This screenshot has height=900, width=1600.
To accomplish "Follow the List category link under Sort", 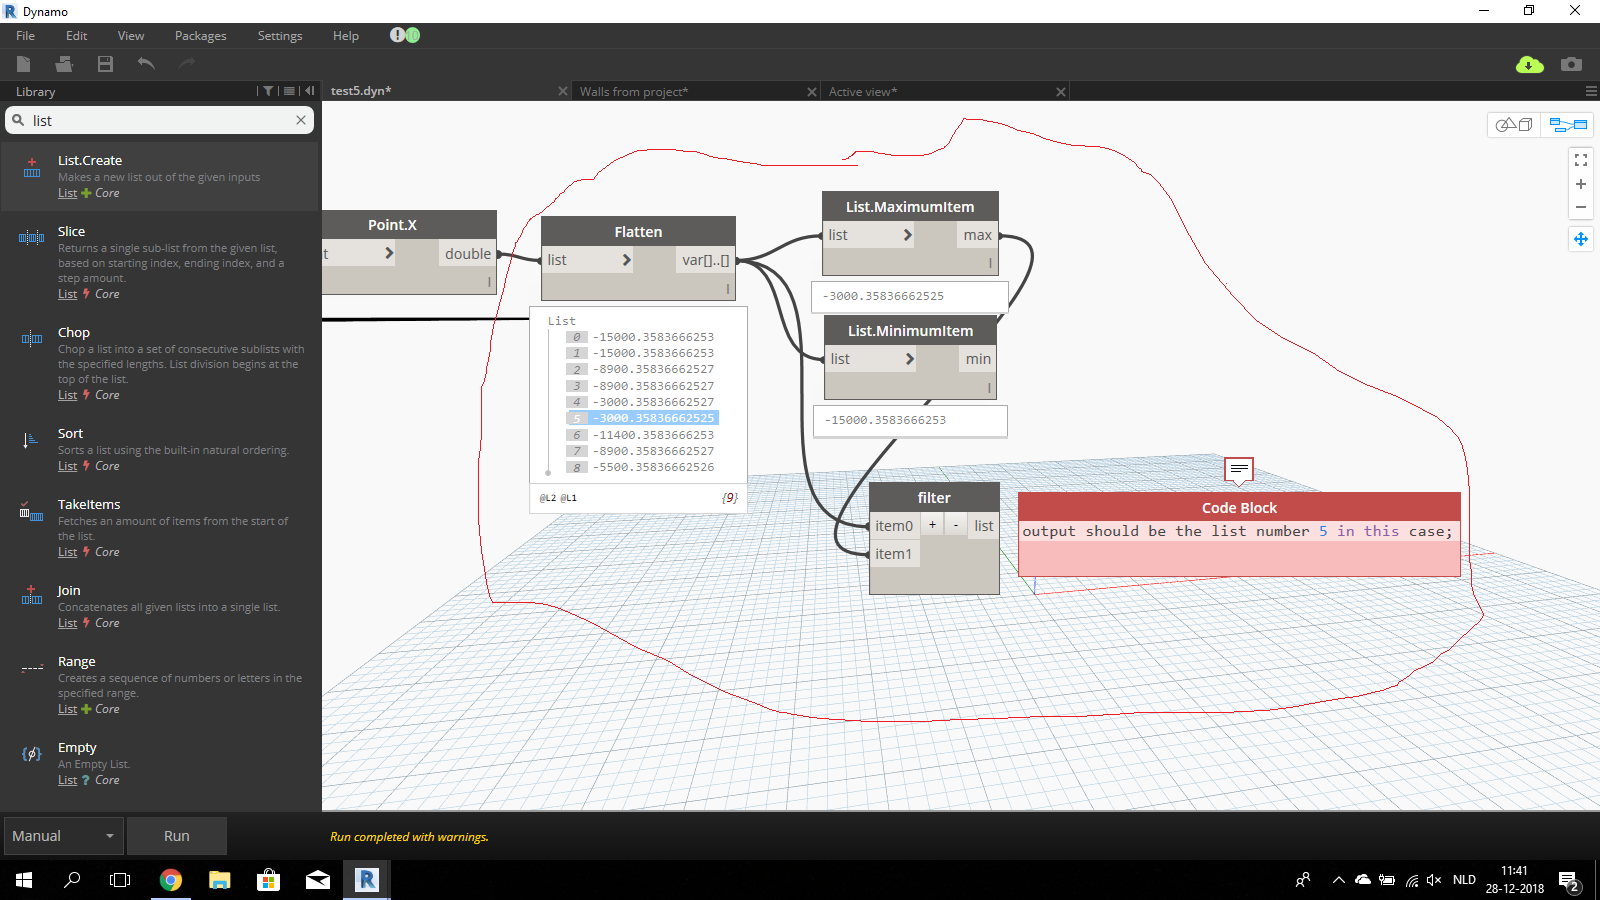I will [67, 466].
